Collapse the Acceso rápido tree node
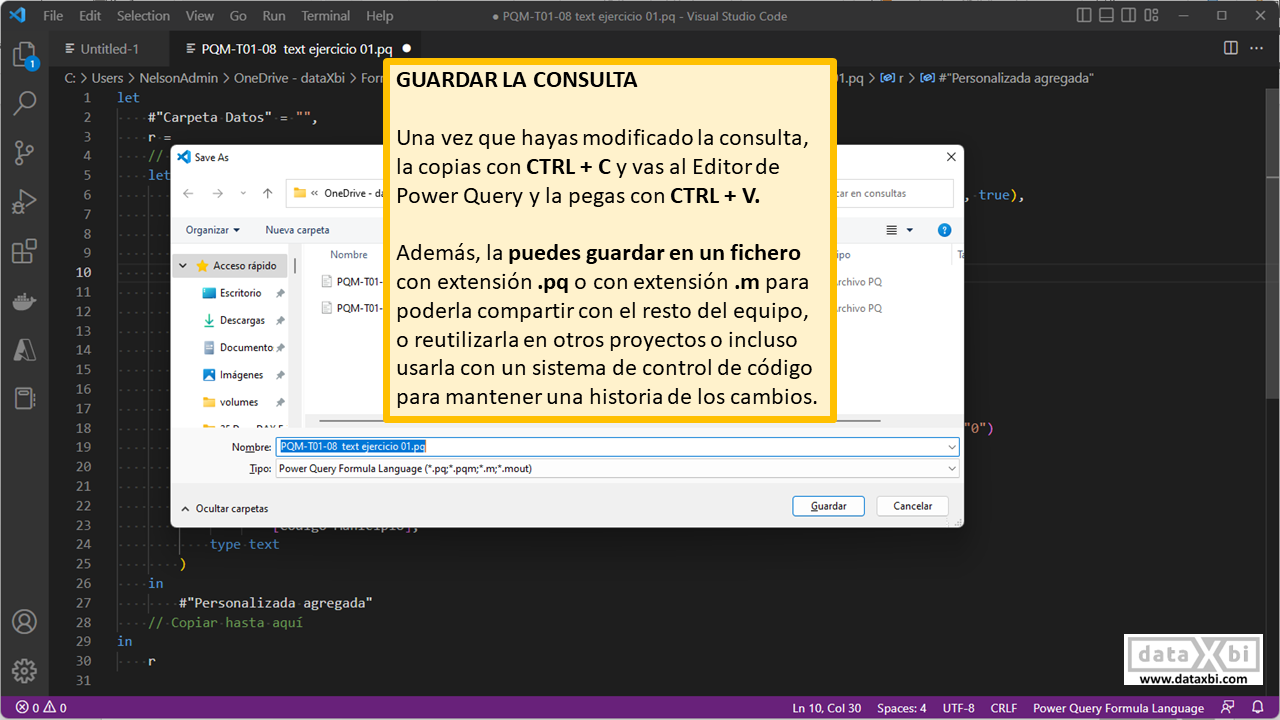 click(x=183, y=266)
